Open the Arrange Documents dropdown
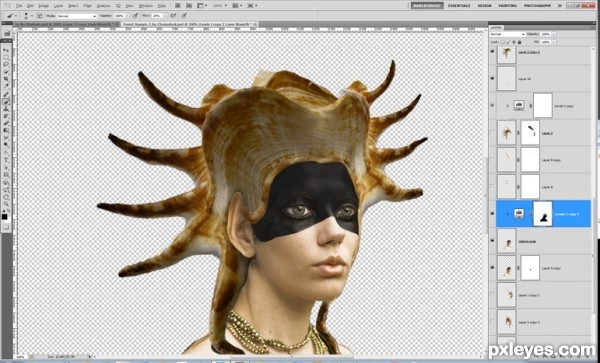The height and width of the screenshot is (363, 600). 237,6
